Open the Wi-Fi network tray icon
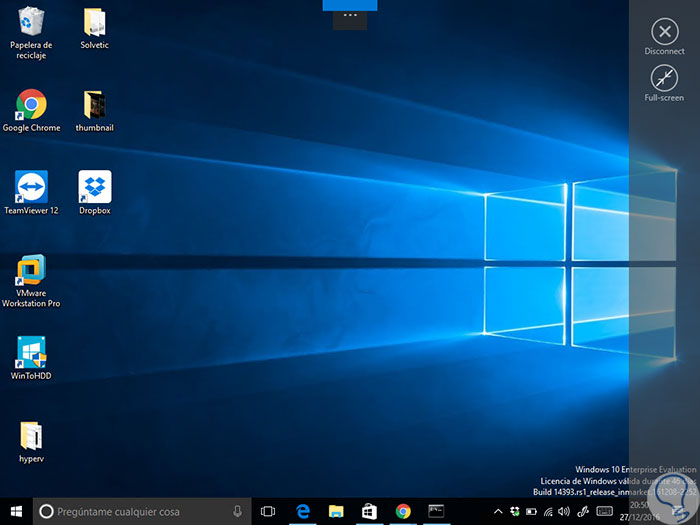The width and height of the screenshot is (700, 525). (548, 512)
